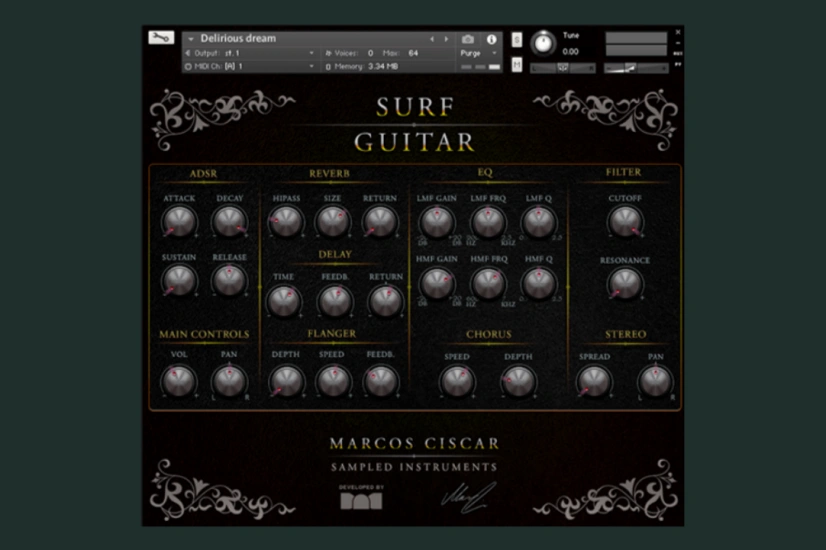Close the instrument with the X button
This screenshot has width=826, height=550.
point(677,33)
